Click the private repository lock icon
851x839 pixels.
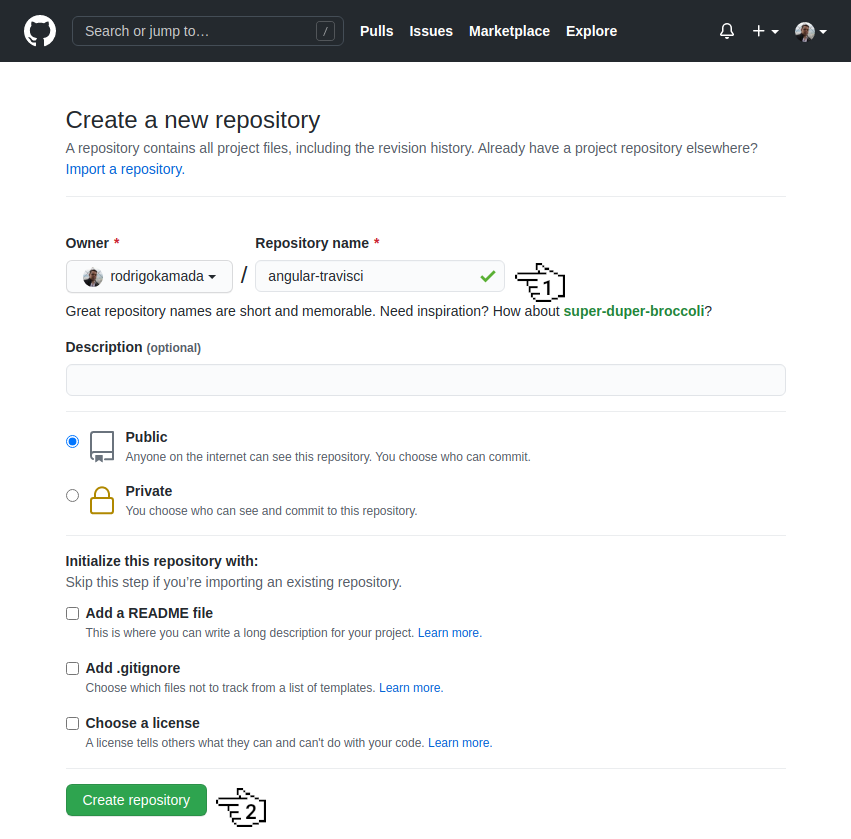pyautogui.click(x=102, y=500)
